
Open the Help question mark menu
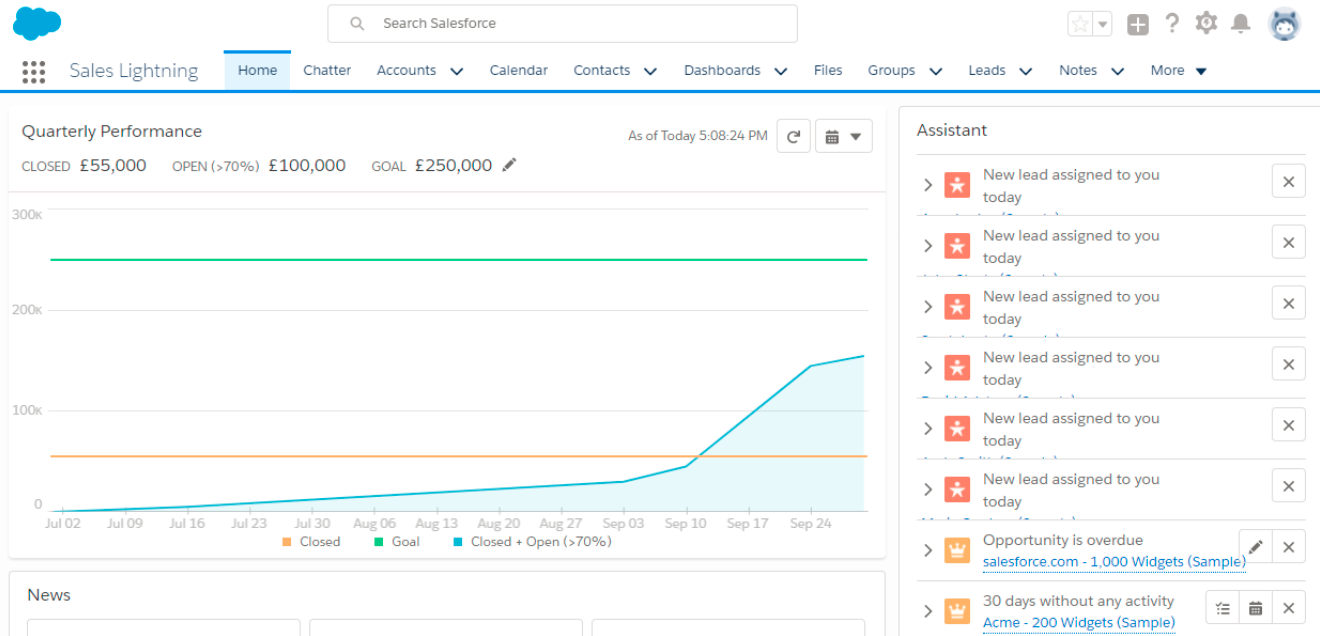point(1172,23)
